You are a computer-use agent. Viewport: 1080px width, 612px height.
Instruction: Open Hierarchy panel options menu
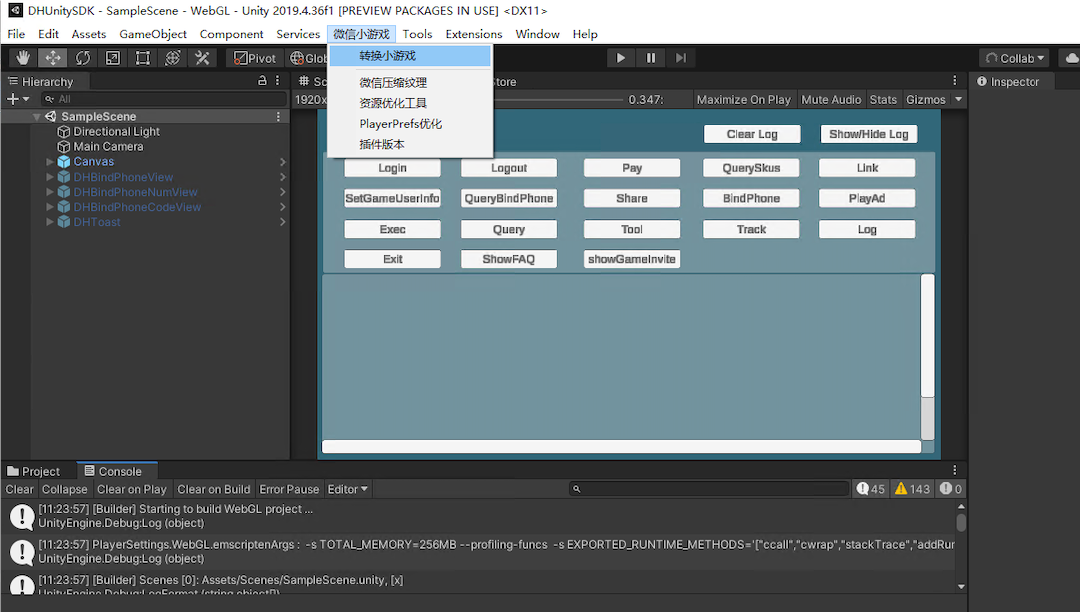(278, 81)
